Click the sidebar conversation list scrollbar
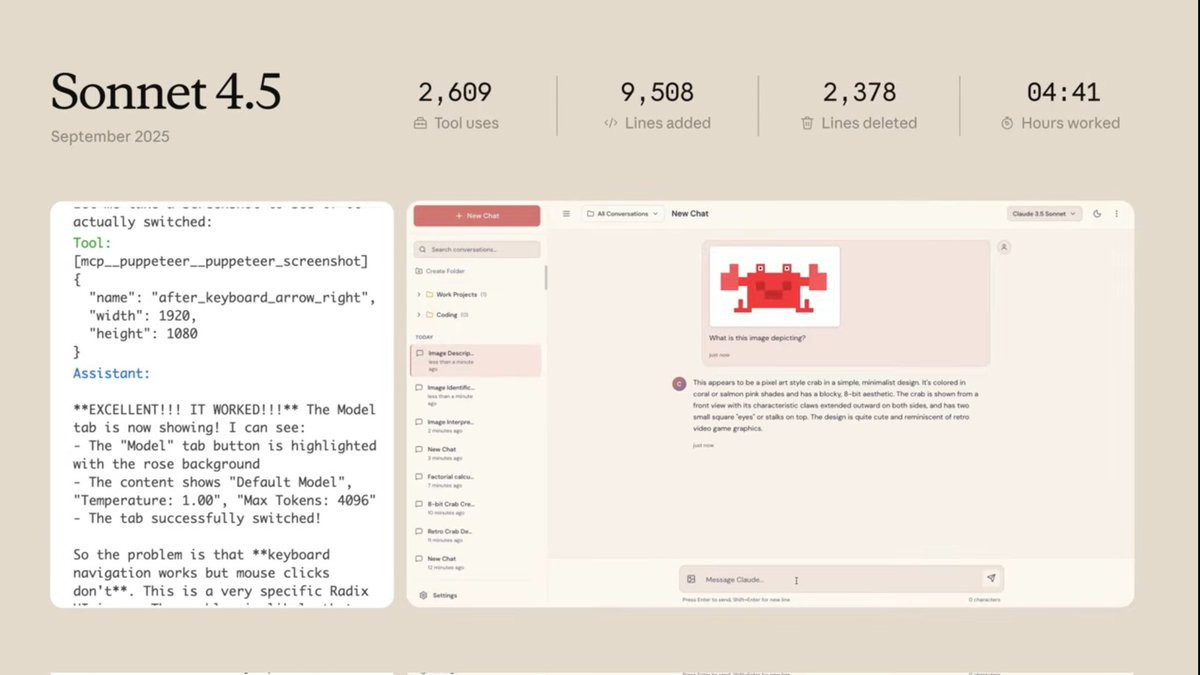1200x675 pixels. click(546, 277)
